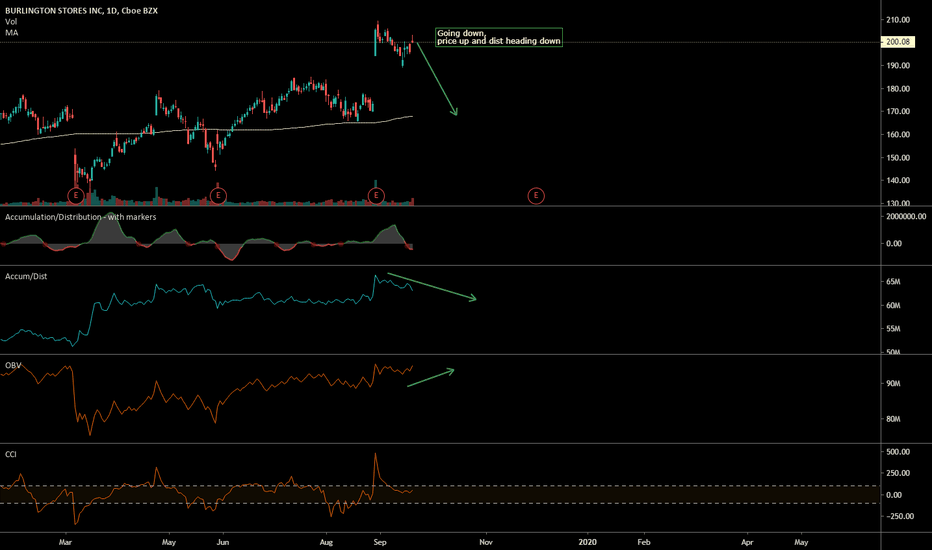This screenshot has height=550, width=932.
Task: Select the CCI indicator label
Action: (x=11, y=454)
